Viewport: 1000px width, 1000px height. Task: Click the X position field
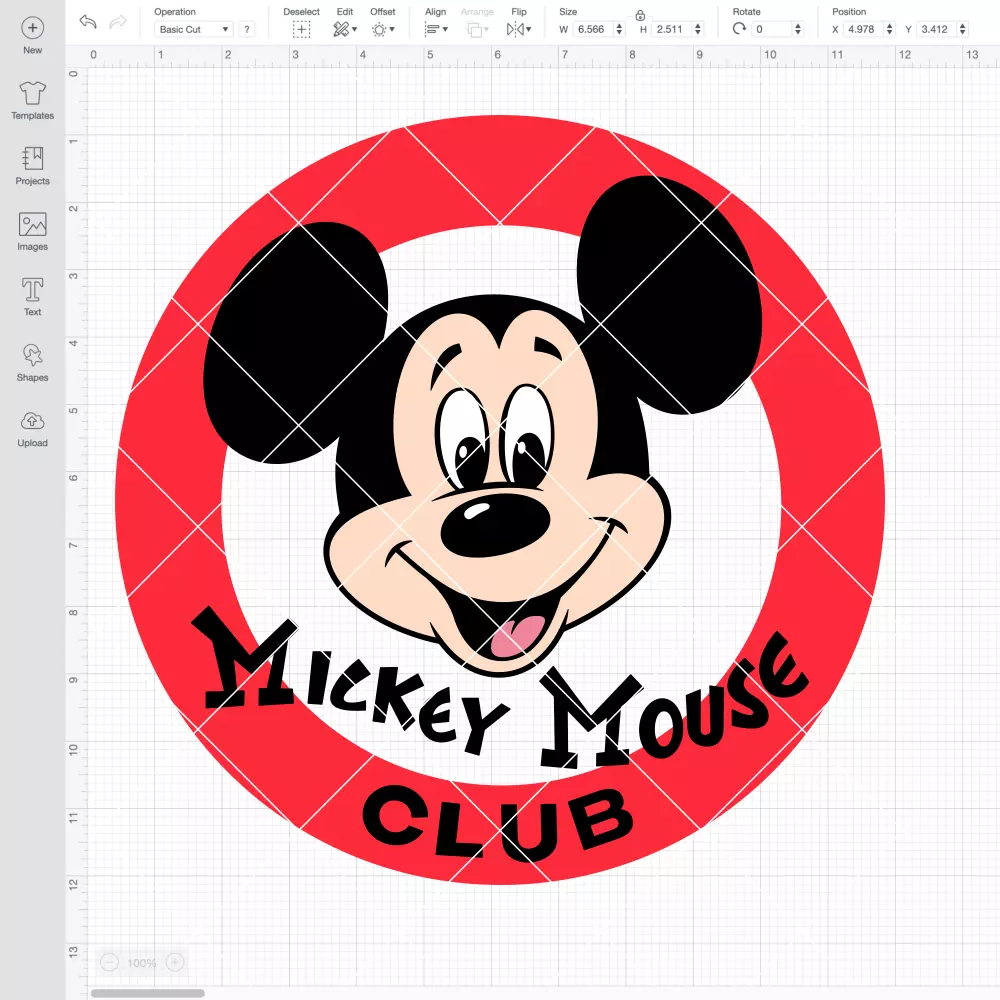864,29
